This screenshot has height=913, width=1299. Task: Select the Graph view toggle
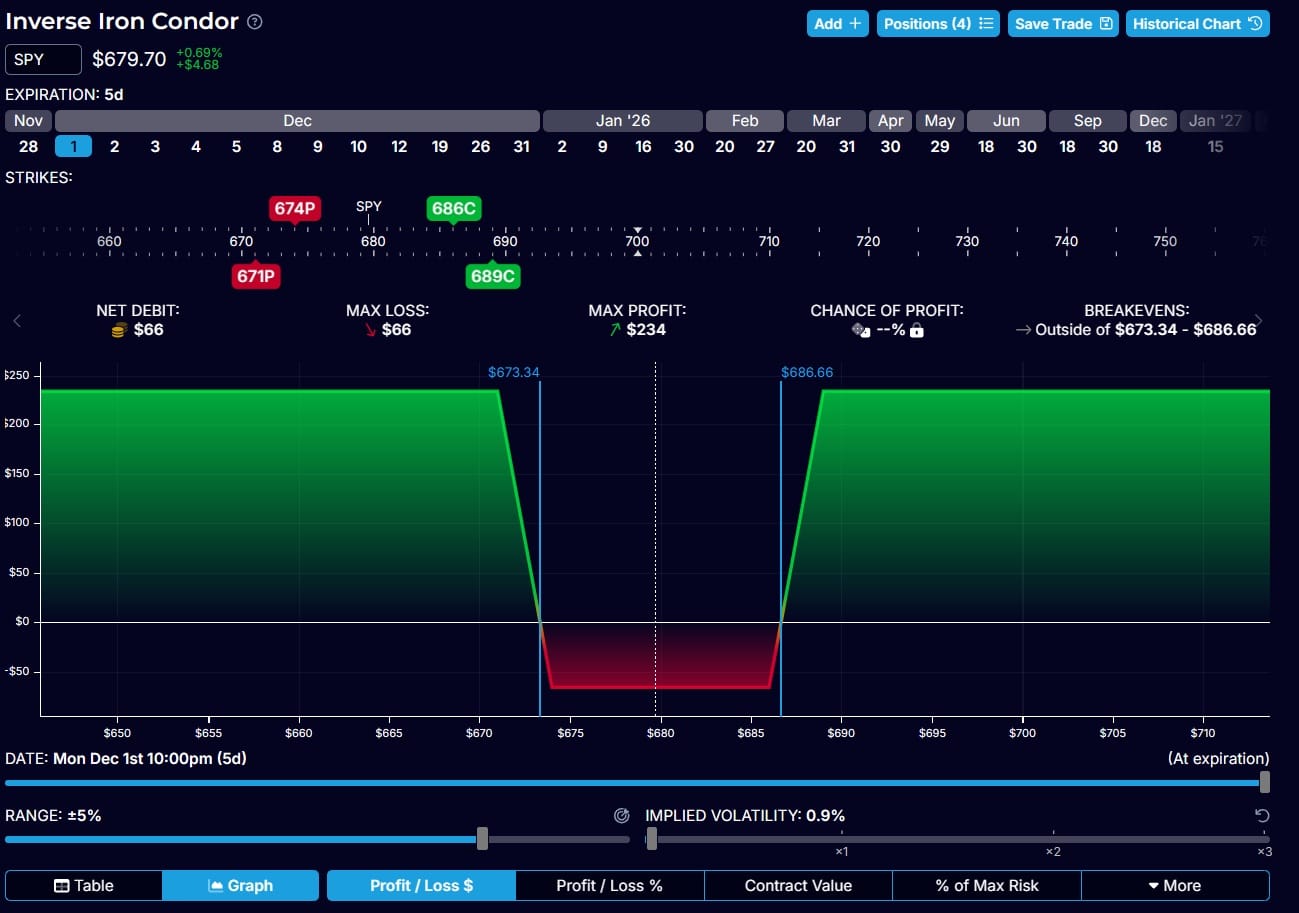point(240,886)
